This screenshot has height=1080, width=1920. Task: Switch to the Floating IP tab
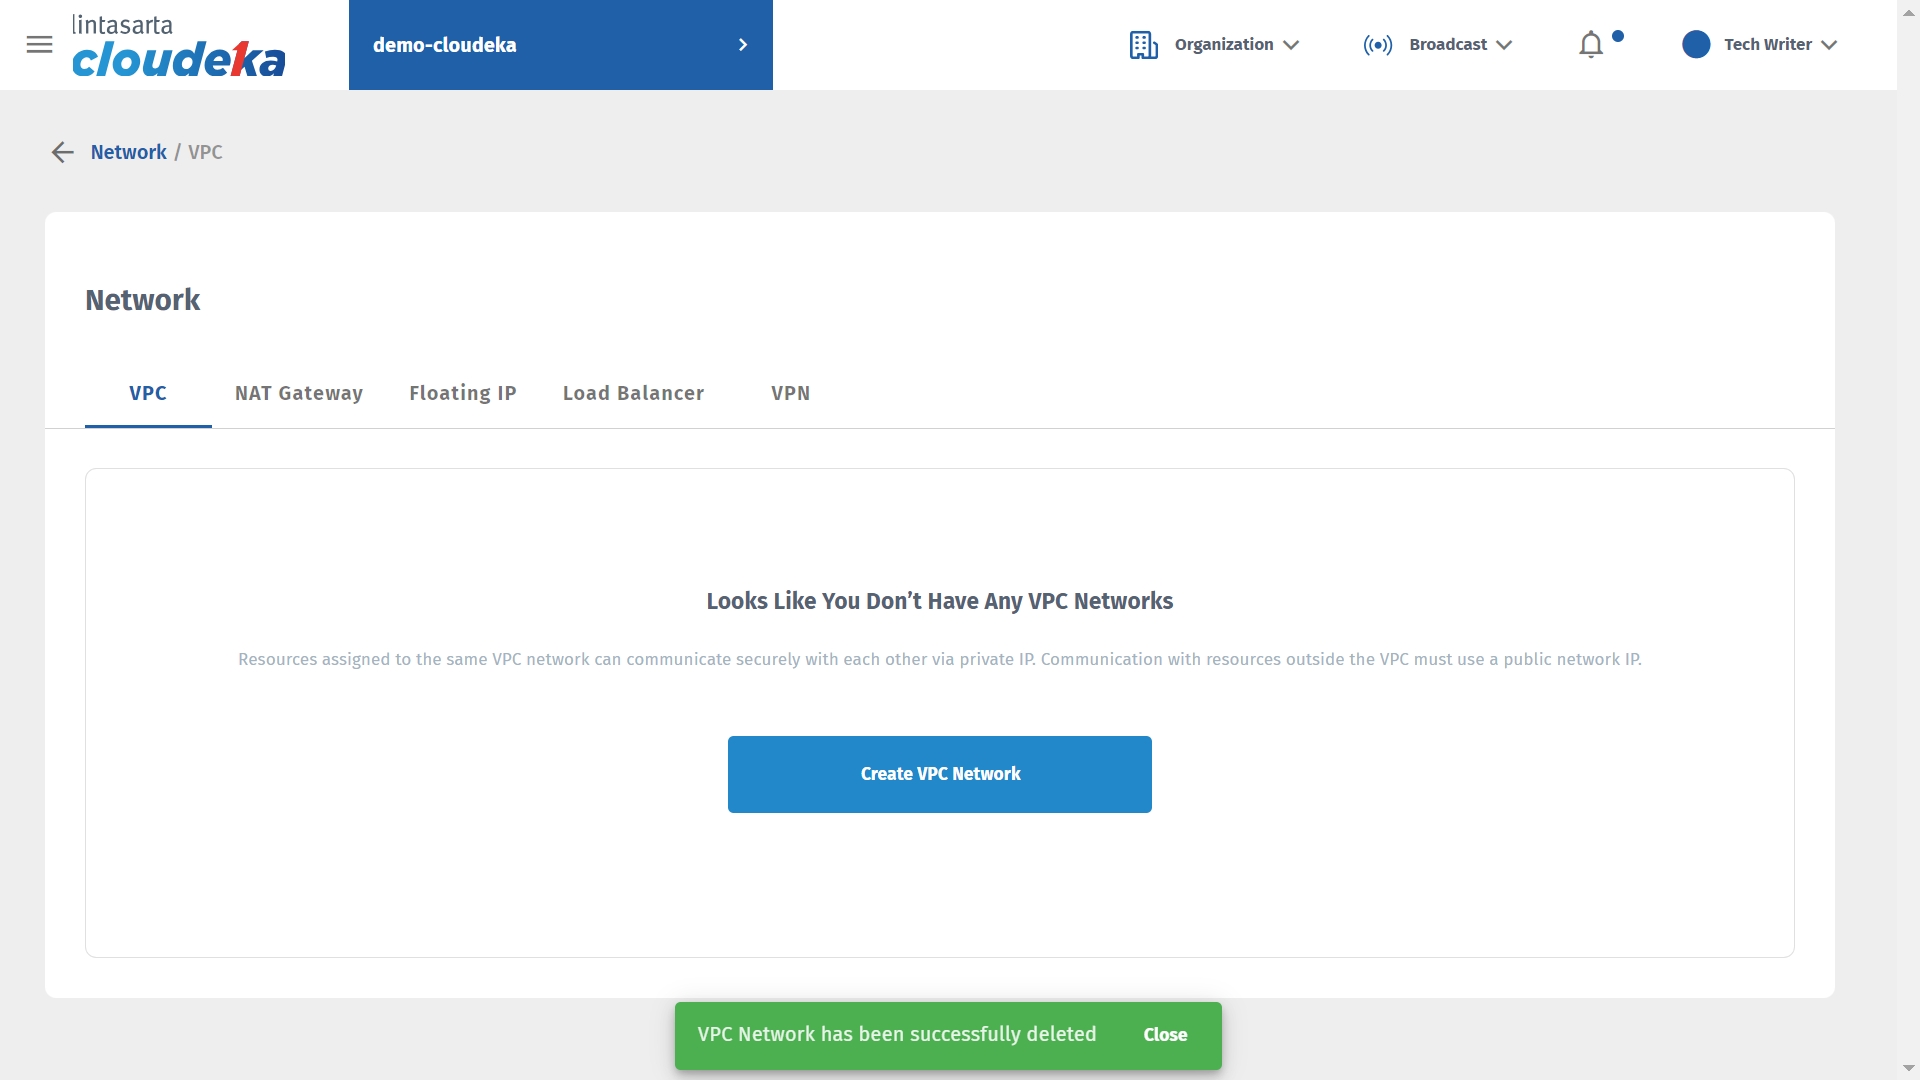coord(462,393)
